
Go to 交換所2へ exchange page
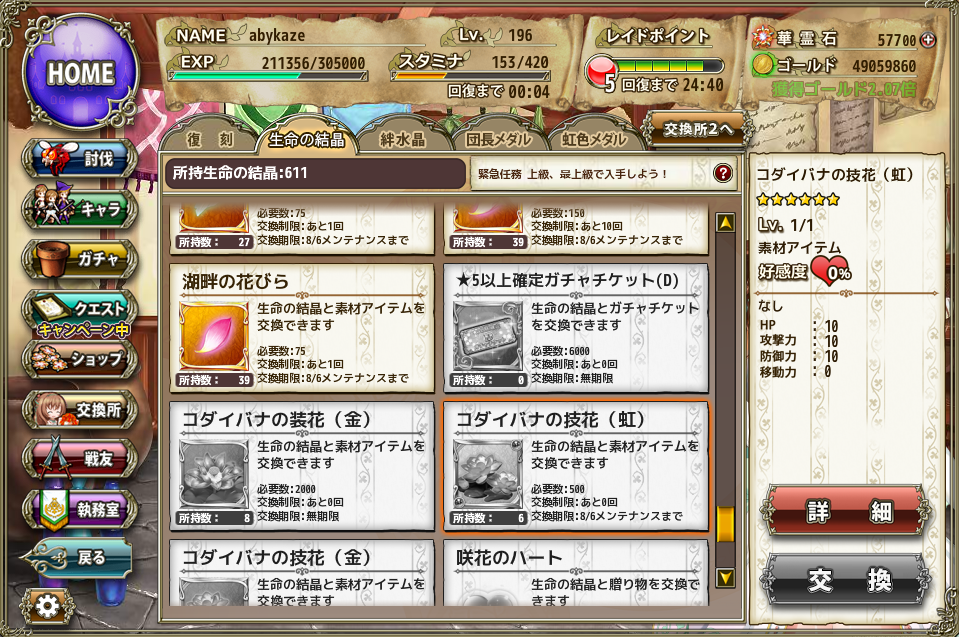697,129
